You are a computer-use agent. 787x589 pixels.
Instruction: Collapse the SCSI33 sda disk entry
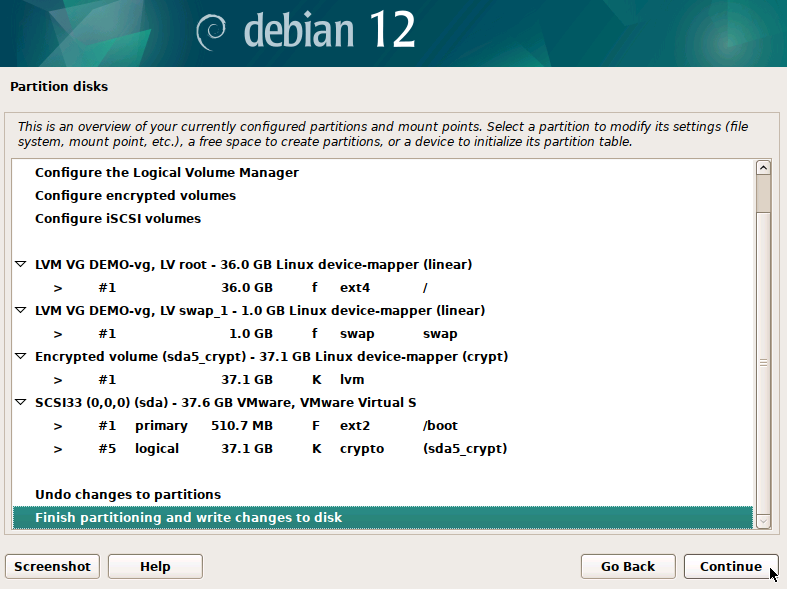click(x=21, y=403)
